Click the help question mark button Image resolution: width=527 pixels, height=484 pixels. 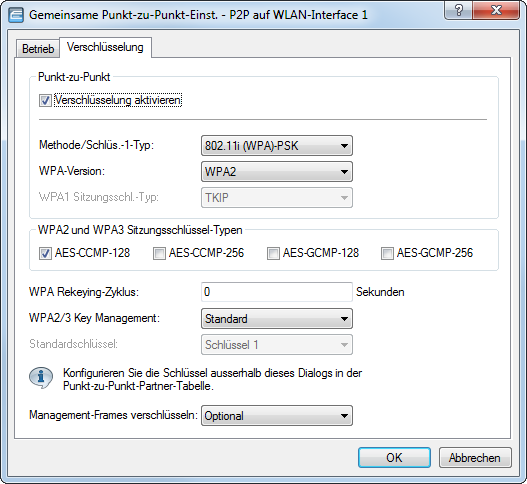point(458,10)
